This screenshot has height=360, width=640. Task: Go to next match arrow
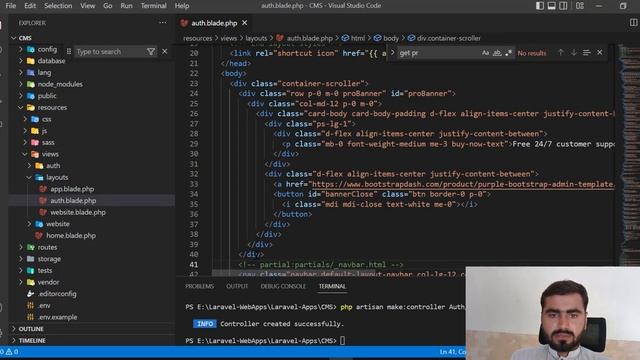(x=573, y=53)
